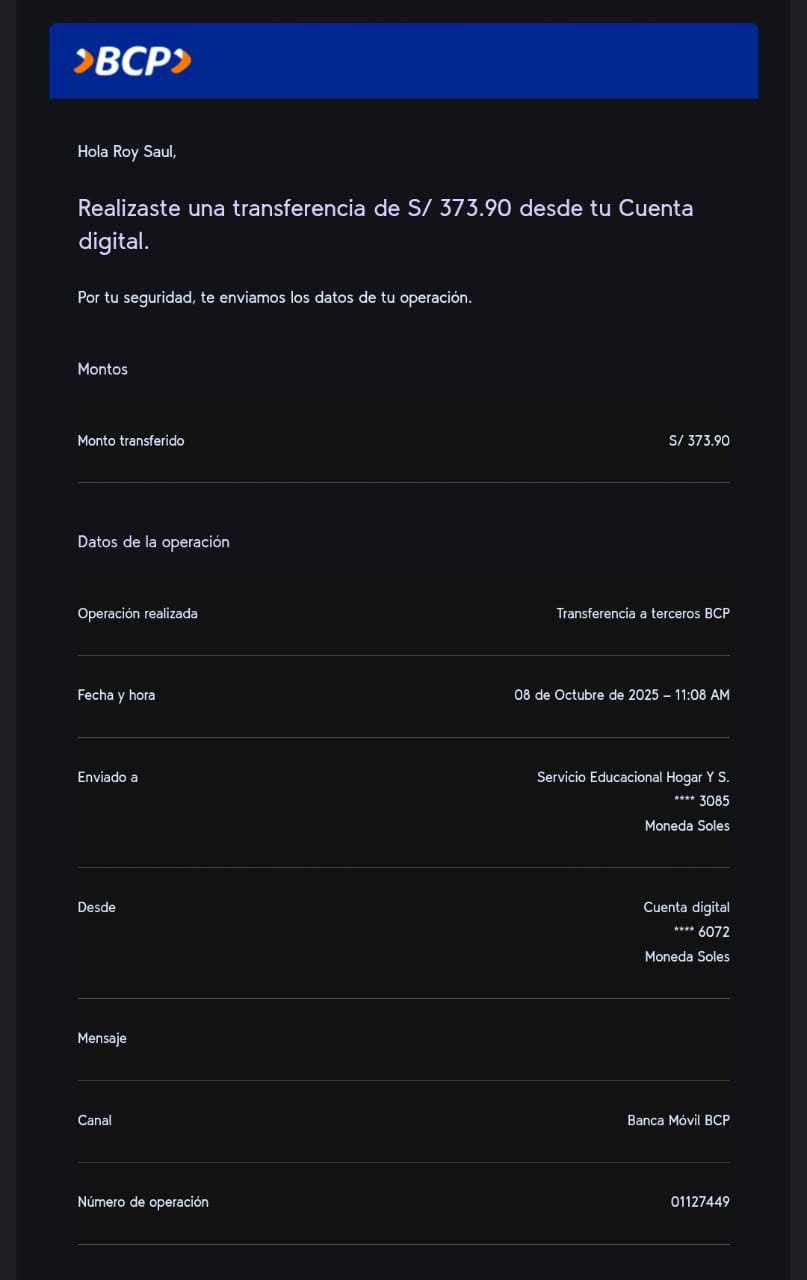Select the "Datos de la operación" heading

(153, 542)
